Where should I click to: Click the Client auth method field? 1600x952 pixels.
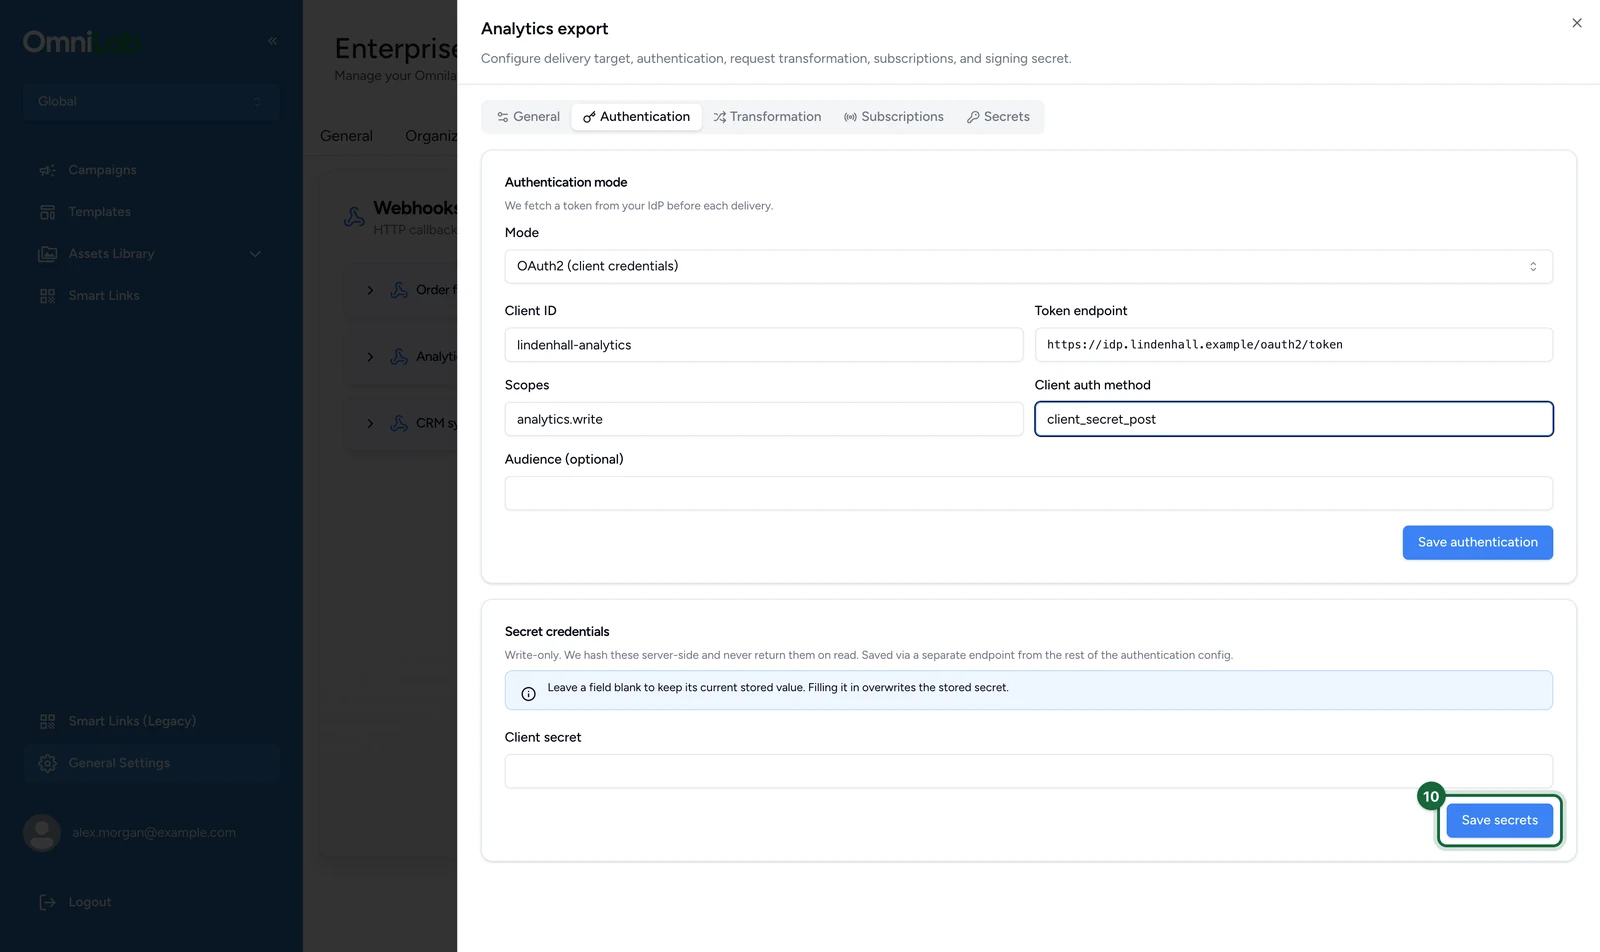(1293, 419)
